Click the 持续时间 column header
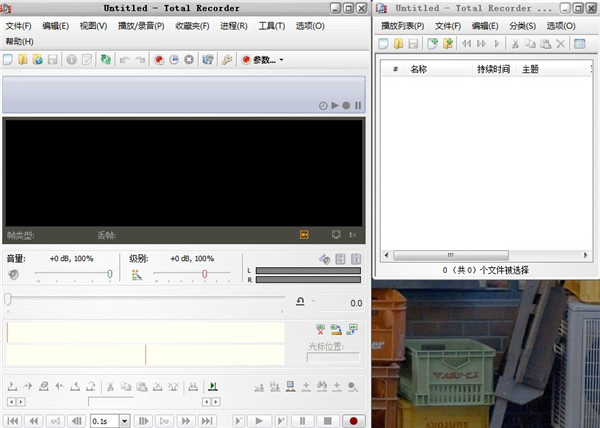The image size is (600, 428). coord(493,70)
